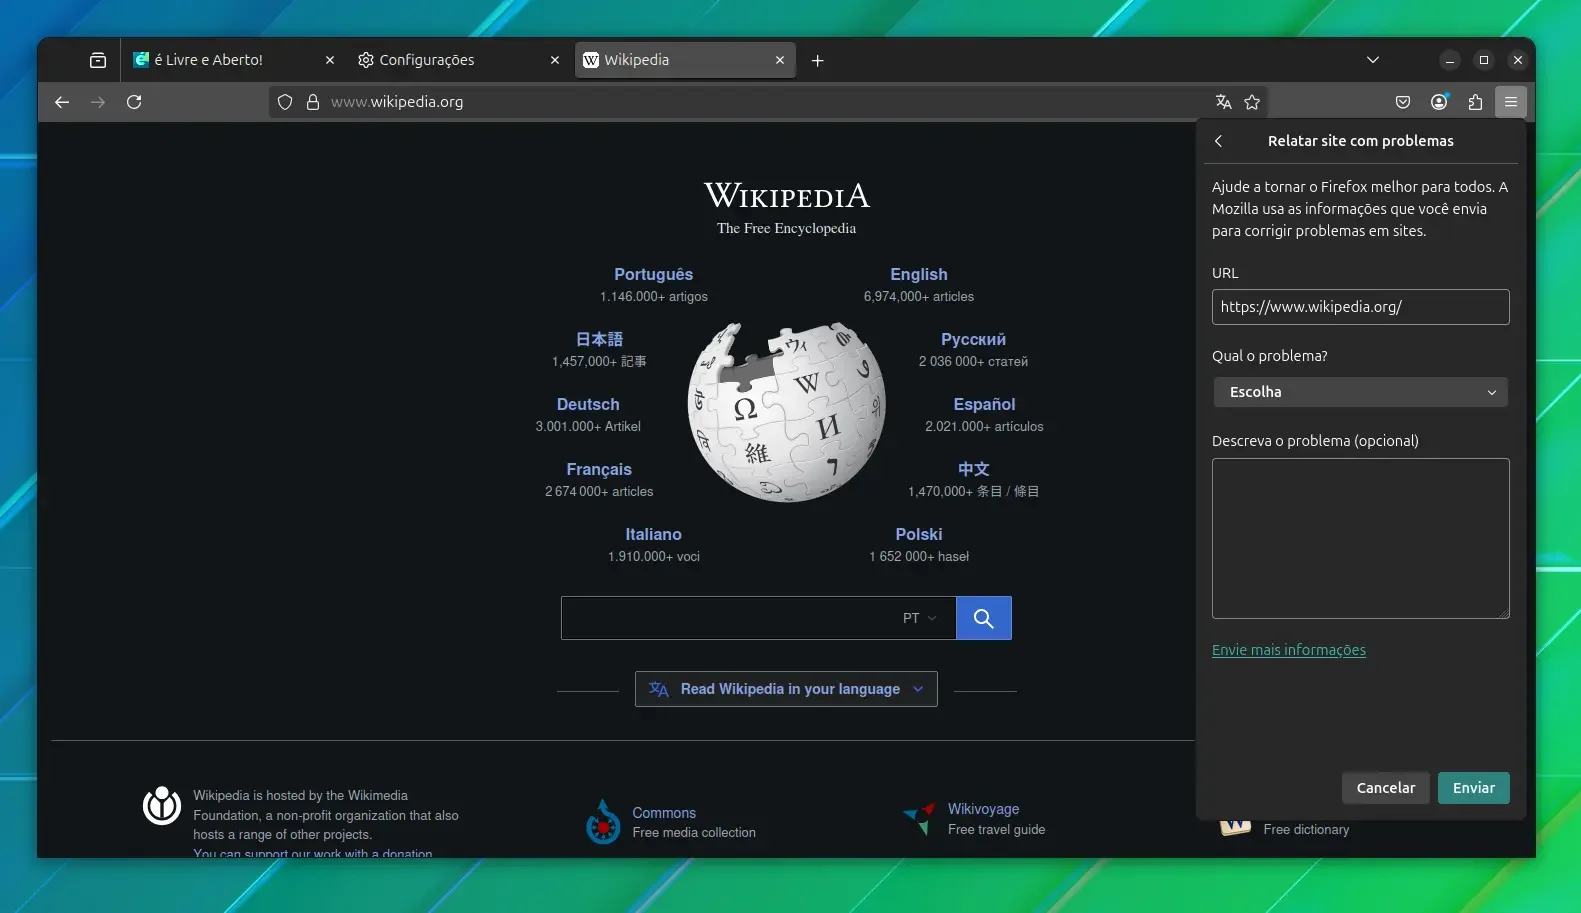
Task: Open a new tab with plus icon
Action: pos(817,60)
